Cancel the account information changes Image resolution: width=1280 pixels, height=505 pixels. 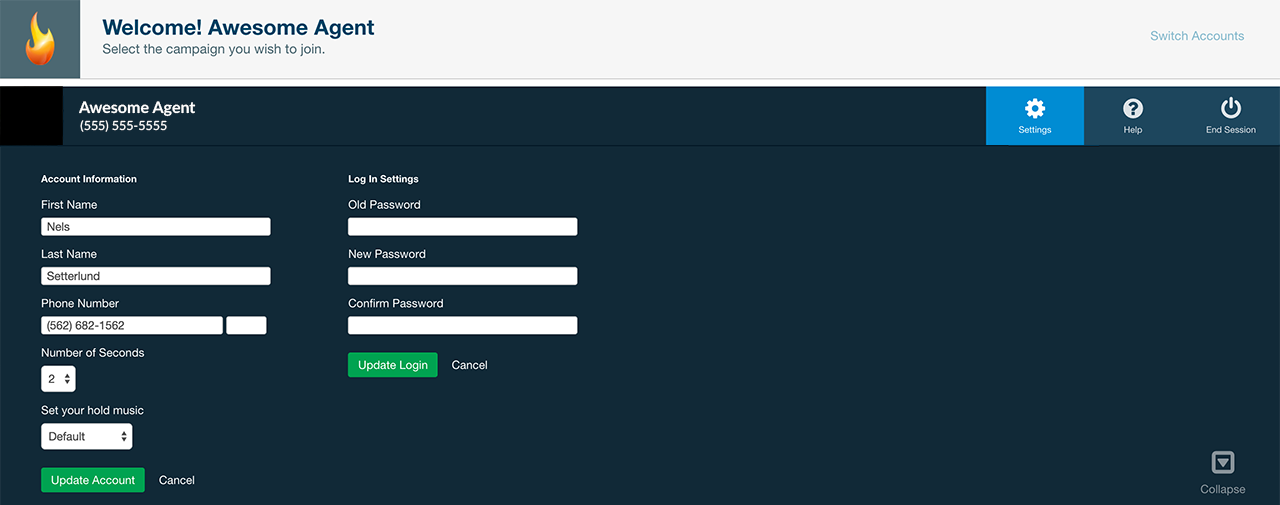(177, 481)
